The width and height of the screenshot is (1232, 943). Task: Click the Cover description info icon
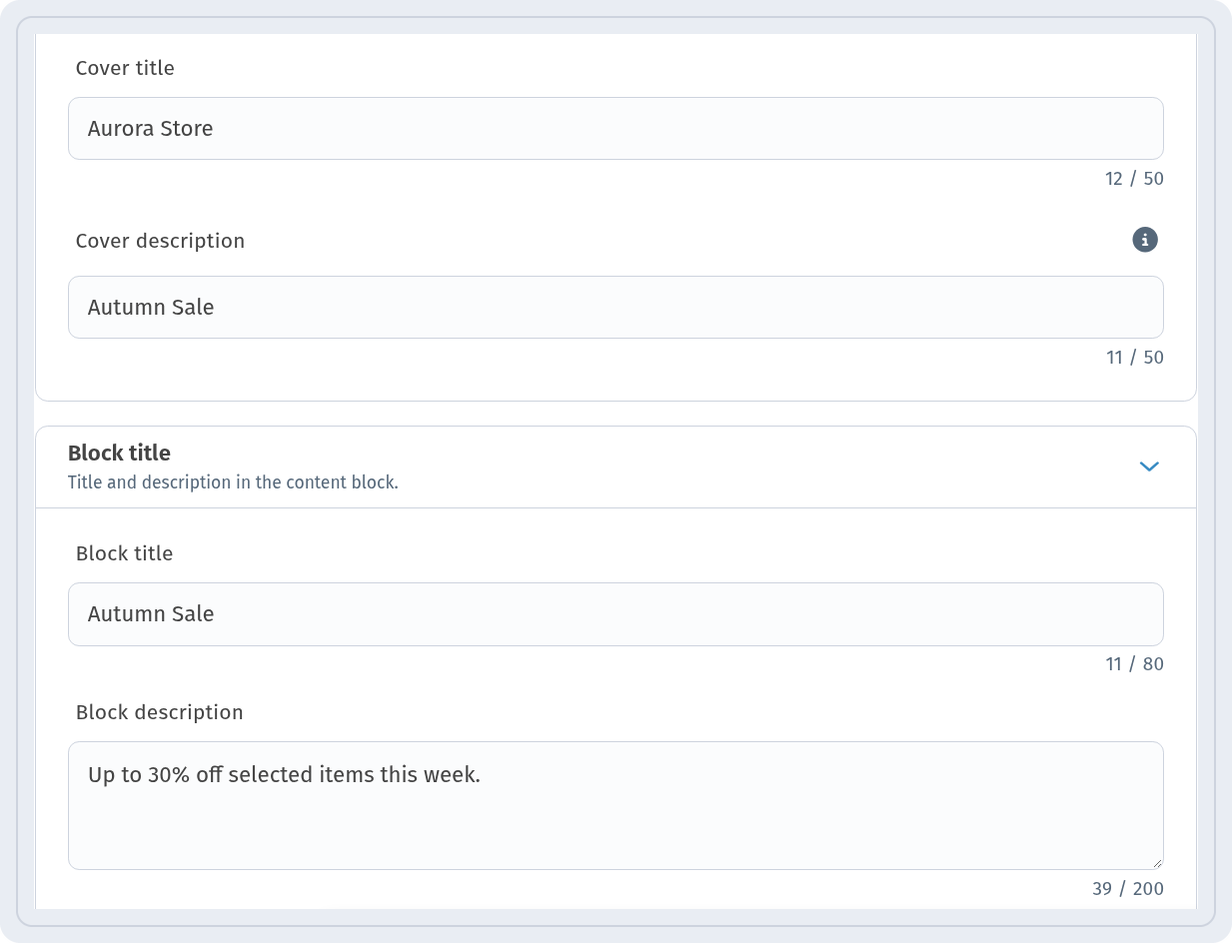1145,240
